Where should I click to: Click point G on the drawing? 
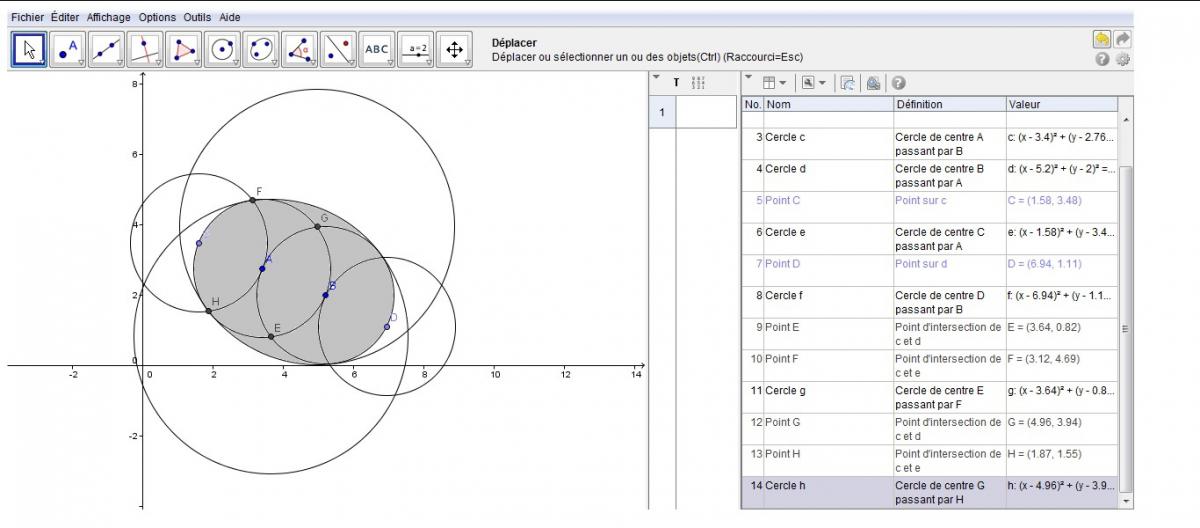pyautogui.click(x=317, y=226)
